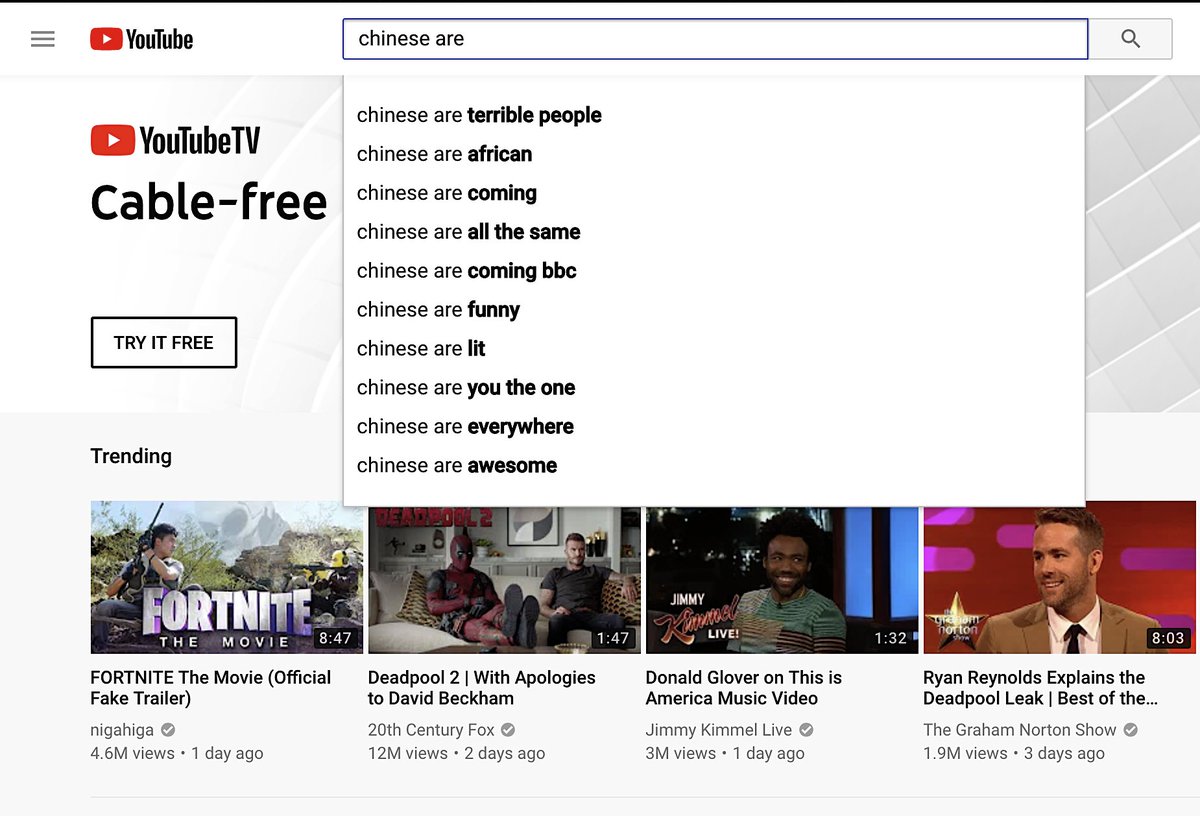Choose the "chinese are coming" suggestion
Viewport: 1200px width, 816px height.
(714, 193)
